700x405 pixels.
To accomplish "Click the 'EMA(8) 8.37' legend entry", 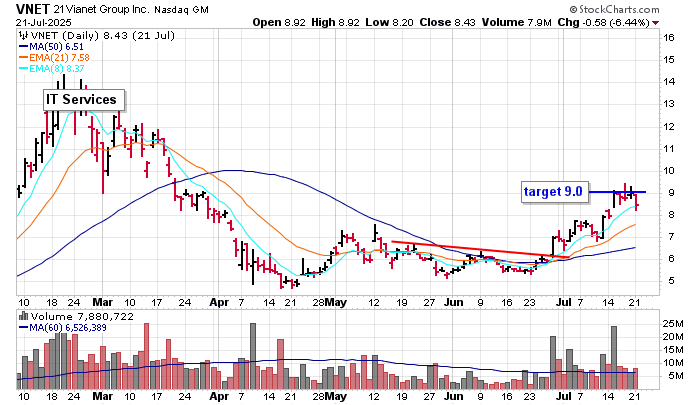I will pyautogui.click(x=51, y=68).
